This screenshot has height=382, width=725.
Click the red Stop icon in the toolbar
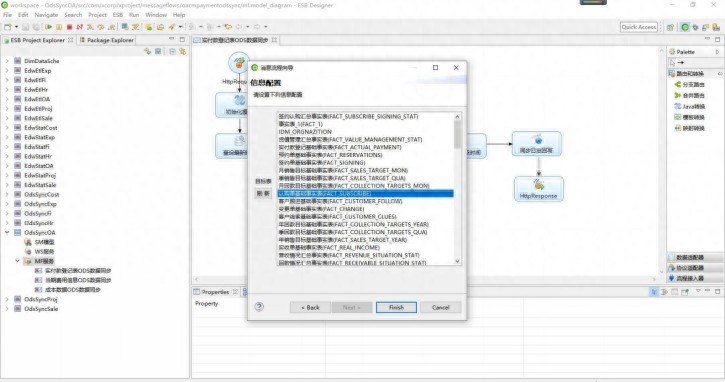(x=69, y=27)
